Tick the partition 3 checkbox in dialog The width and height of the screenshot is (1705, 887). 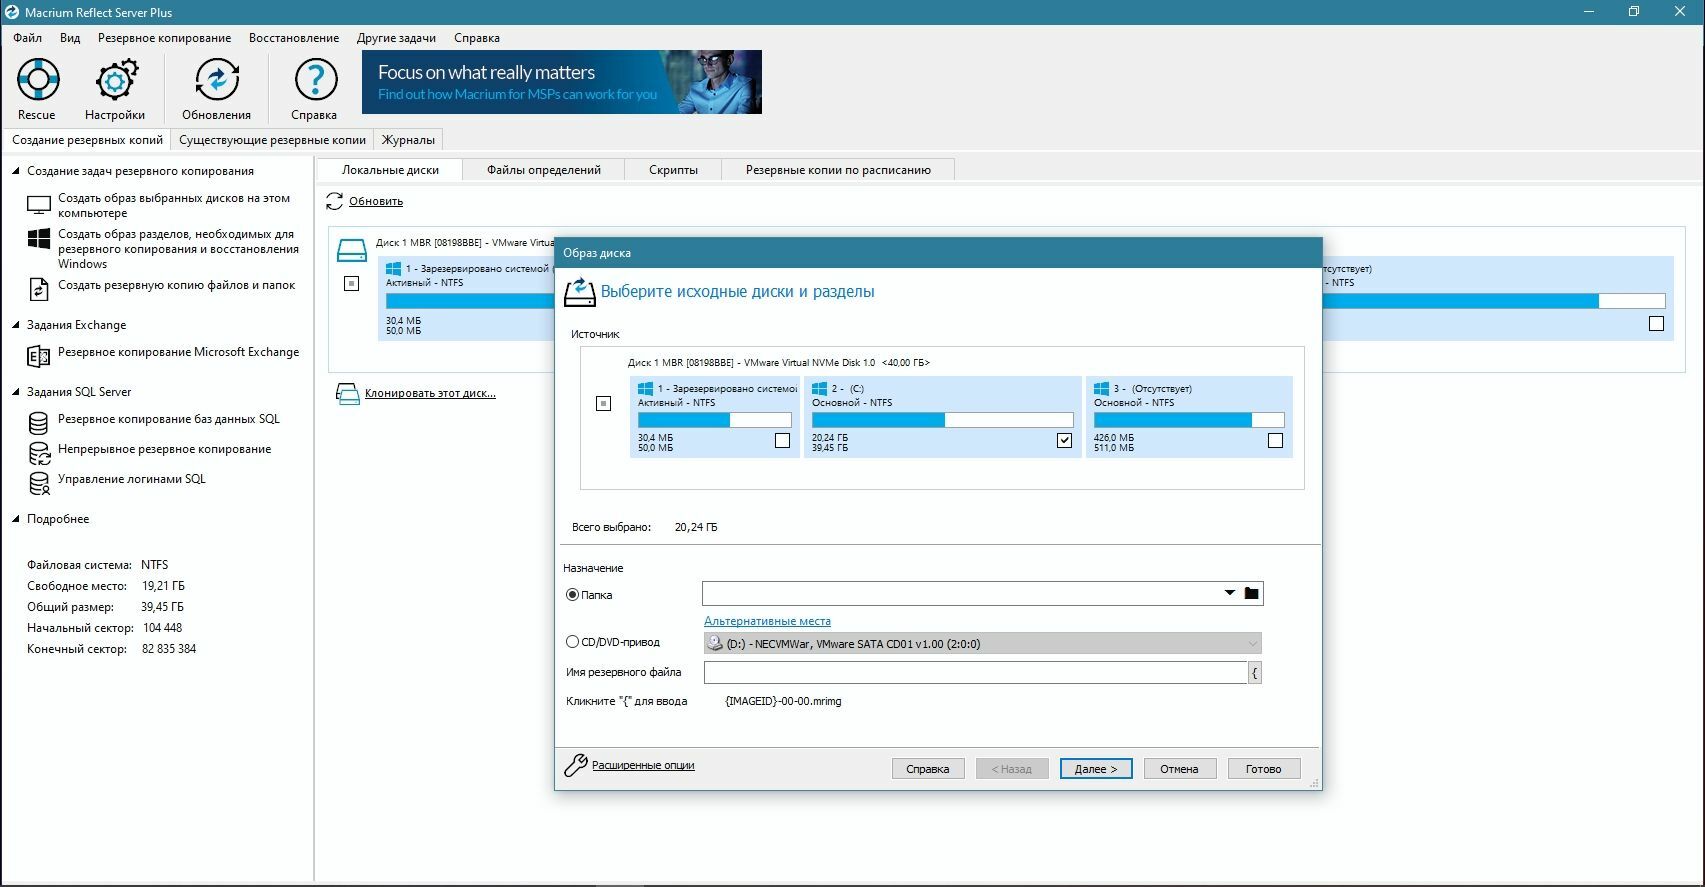pos(1275,441)
